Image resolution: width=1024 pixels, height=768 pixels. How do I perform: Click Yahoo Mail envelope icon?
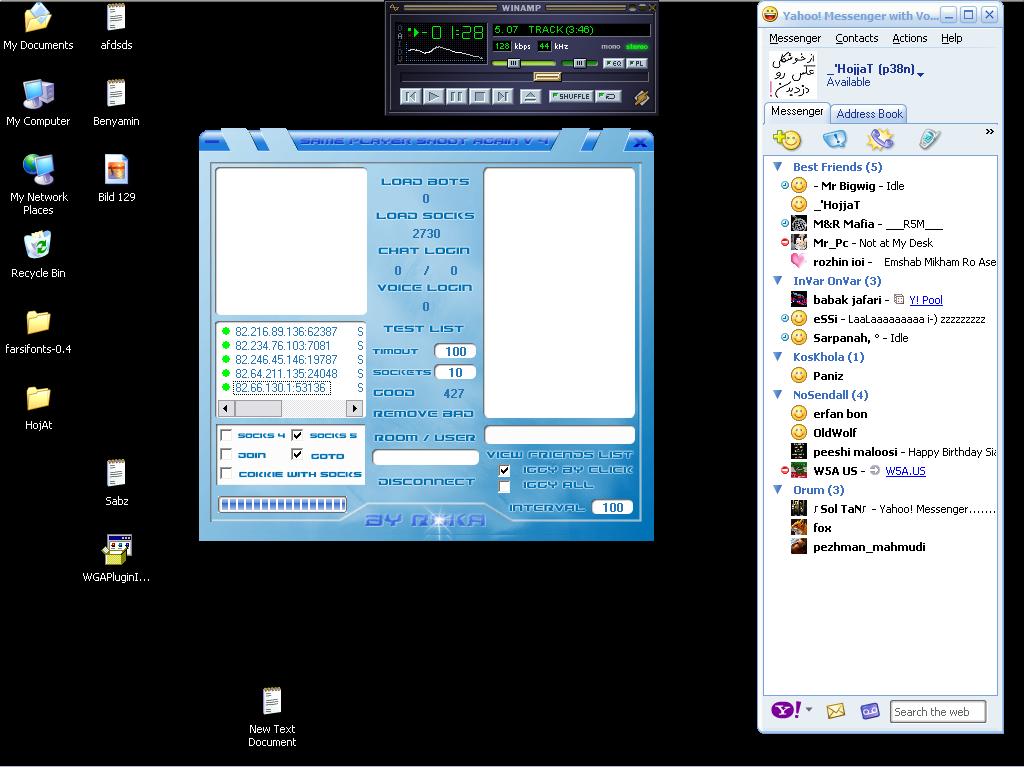pyautogui.click(x=835, y=711)
